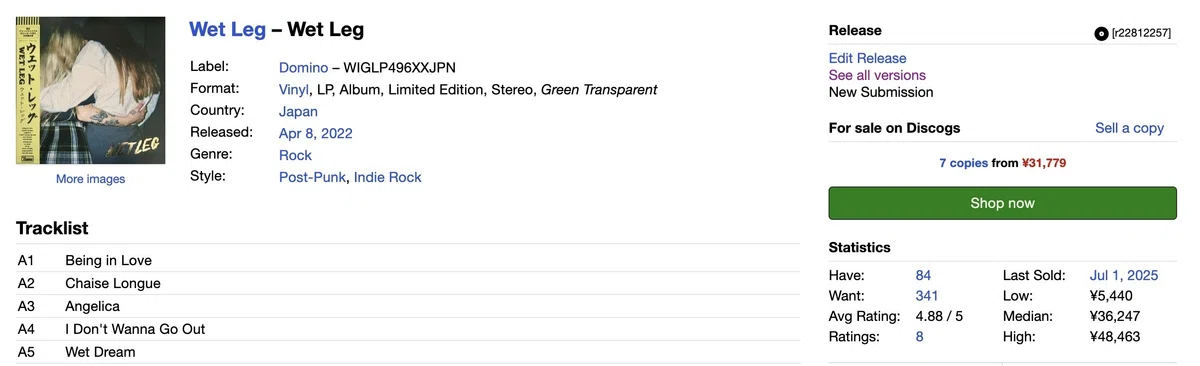Click the Edit Release link
This screenshot has height=366, width=1200.
[868, 58]
